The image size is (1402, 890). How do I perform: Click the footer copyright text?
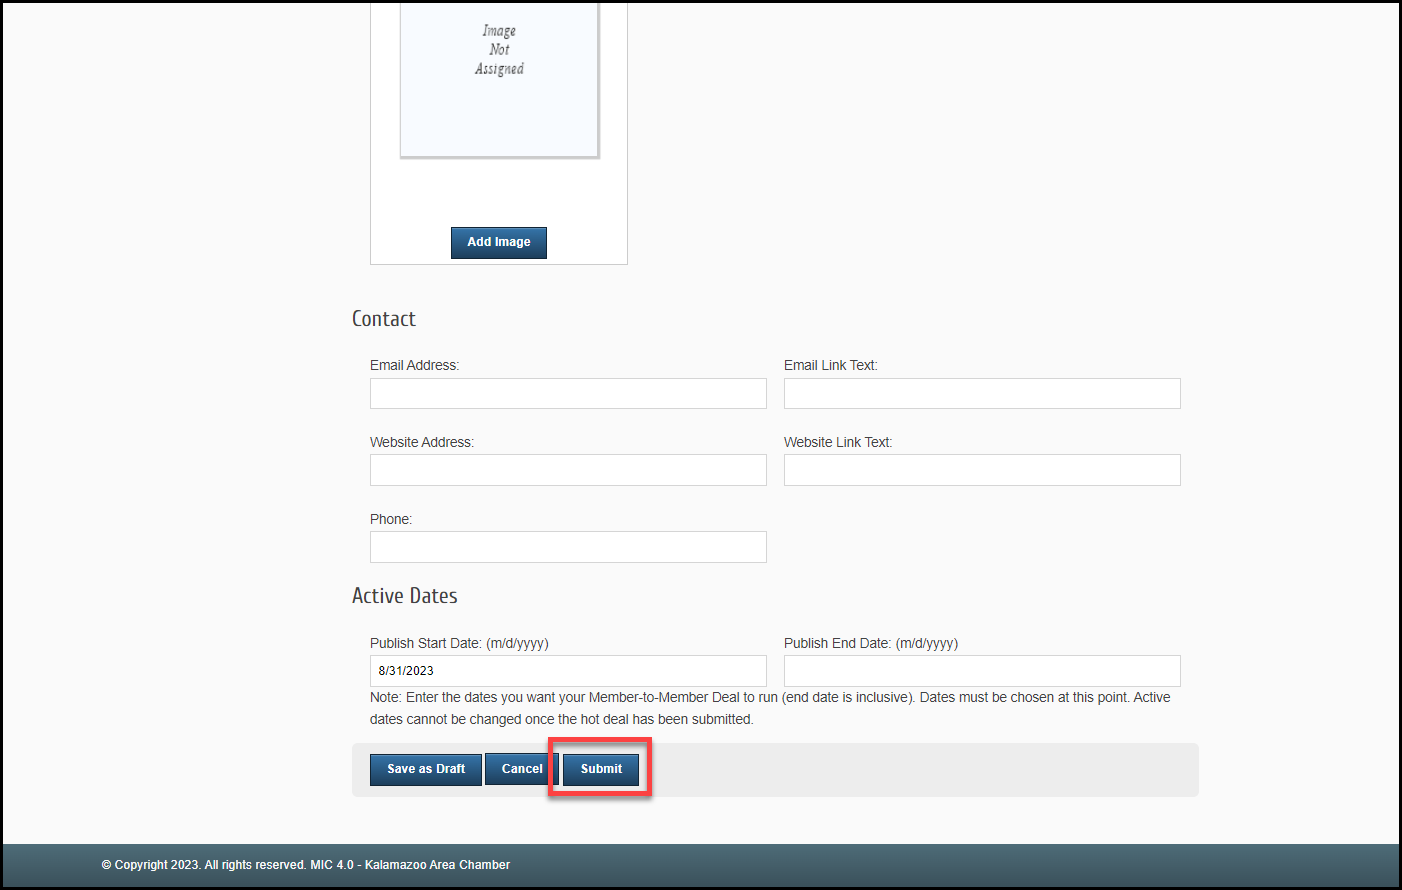coord(305,865)
